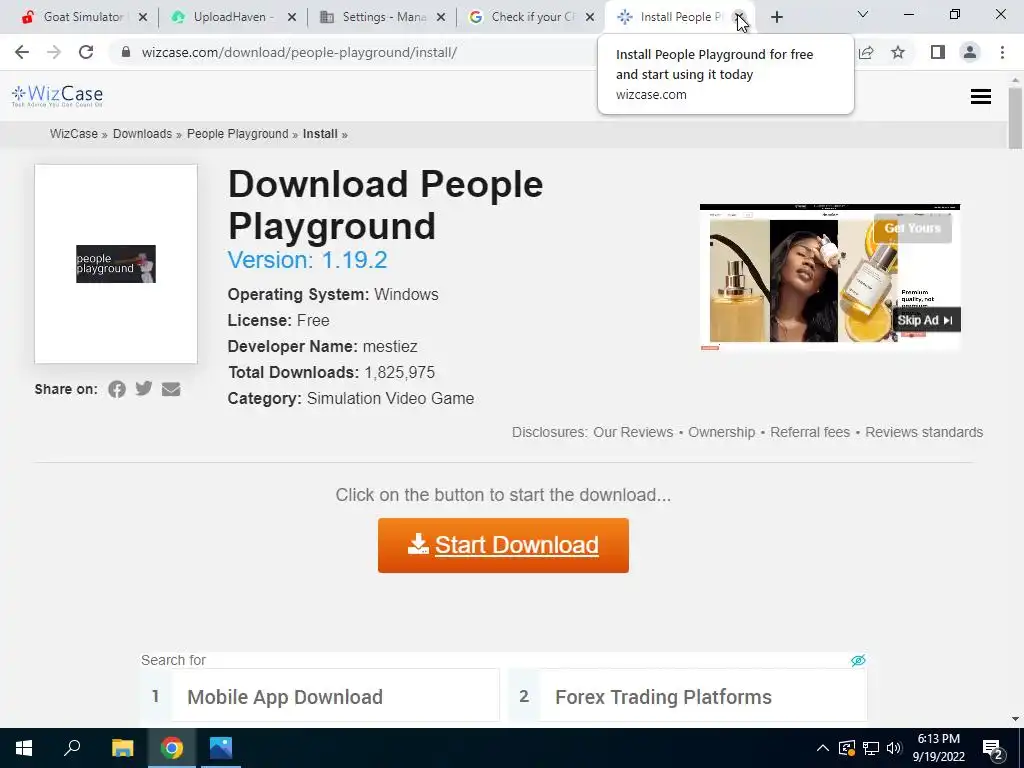The height and width of the screenshot is (768, 1024).
Task: Open the Our Reviews disclosure link
Action: (x=633, y=432)
